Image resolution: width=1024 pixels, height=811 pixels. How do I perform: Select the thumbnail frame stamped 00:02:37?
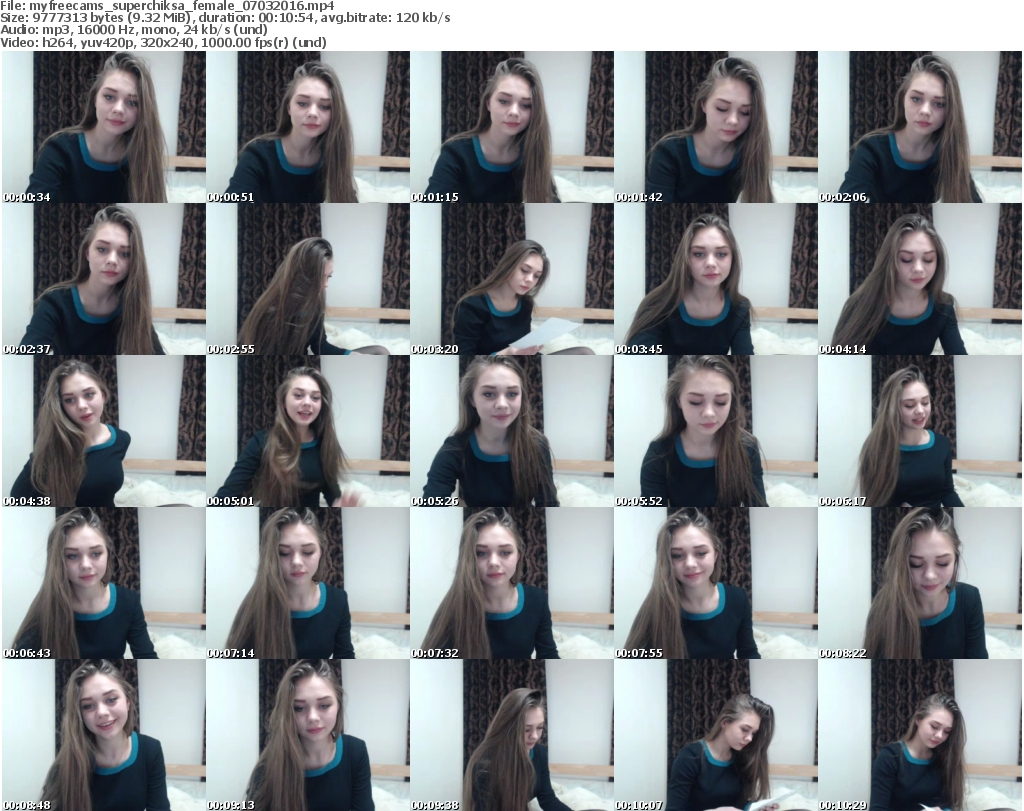coord(104,279)
